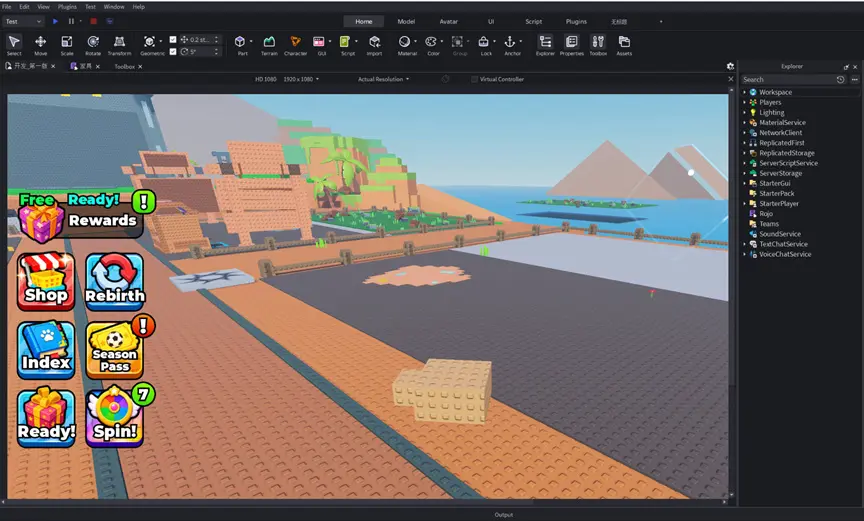Select SoundService in Explorer
This screenshot has width=864, height=521.
point(780,234)
